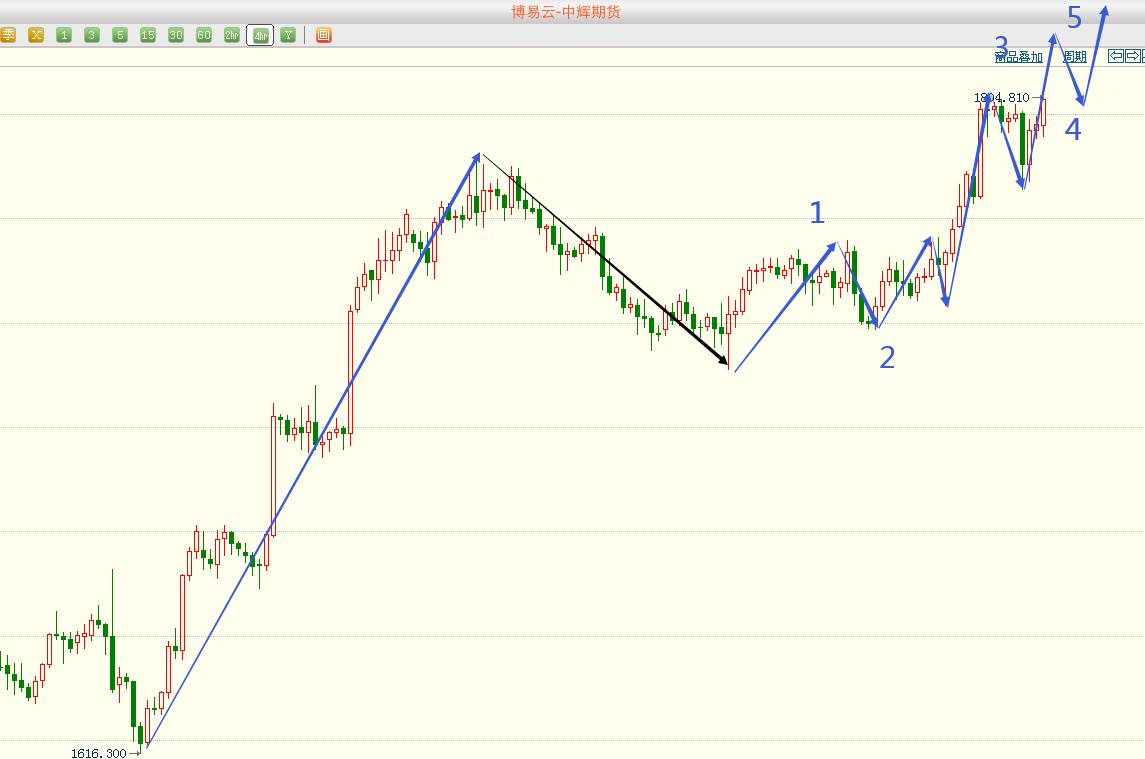
Task: Switch chart to 30-minute period
Action: click(x=176, y=35)
